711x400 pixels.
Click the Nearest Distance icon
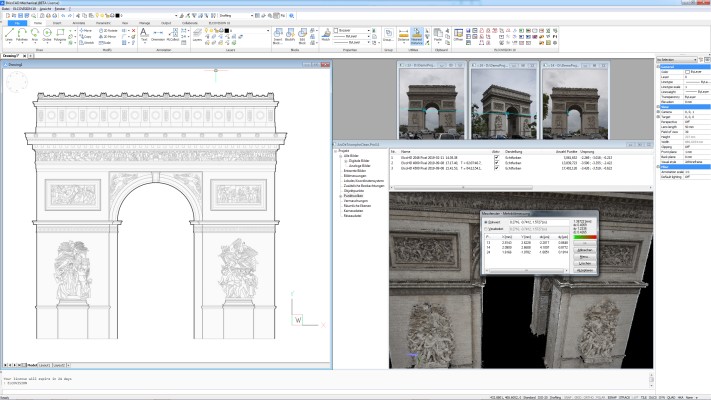click(416, 36)
